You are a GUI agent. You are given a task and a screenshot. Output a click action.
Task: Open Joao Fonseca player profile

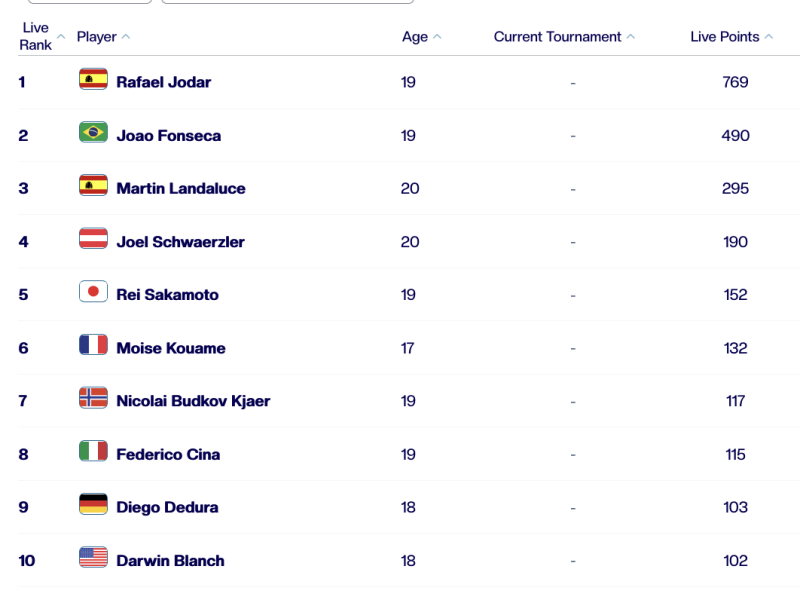(x=168, y=135)
